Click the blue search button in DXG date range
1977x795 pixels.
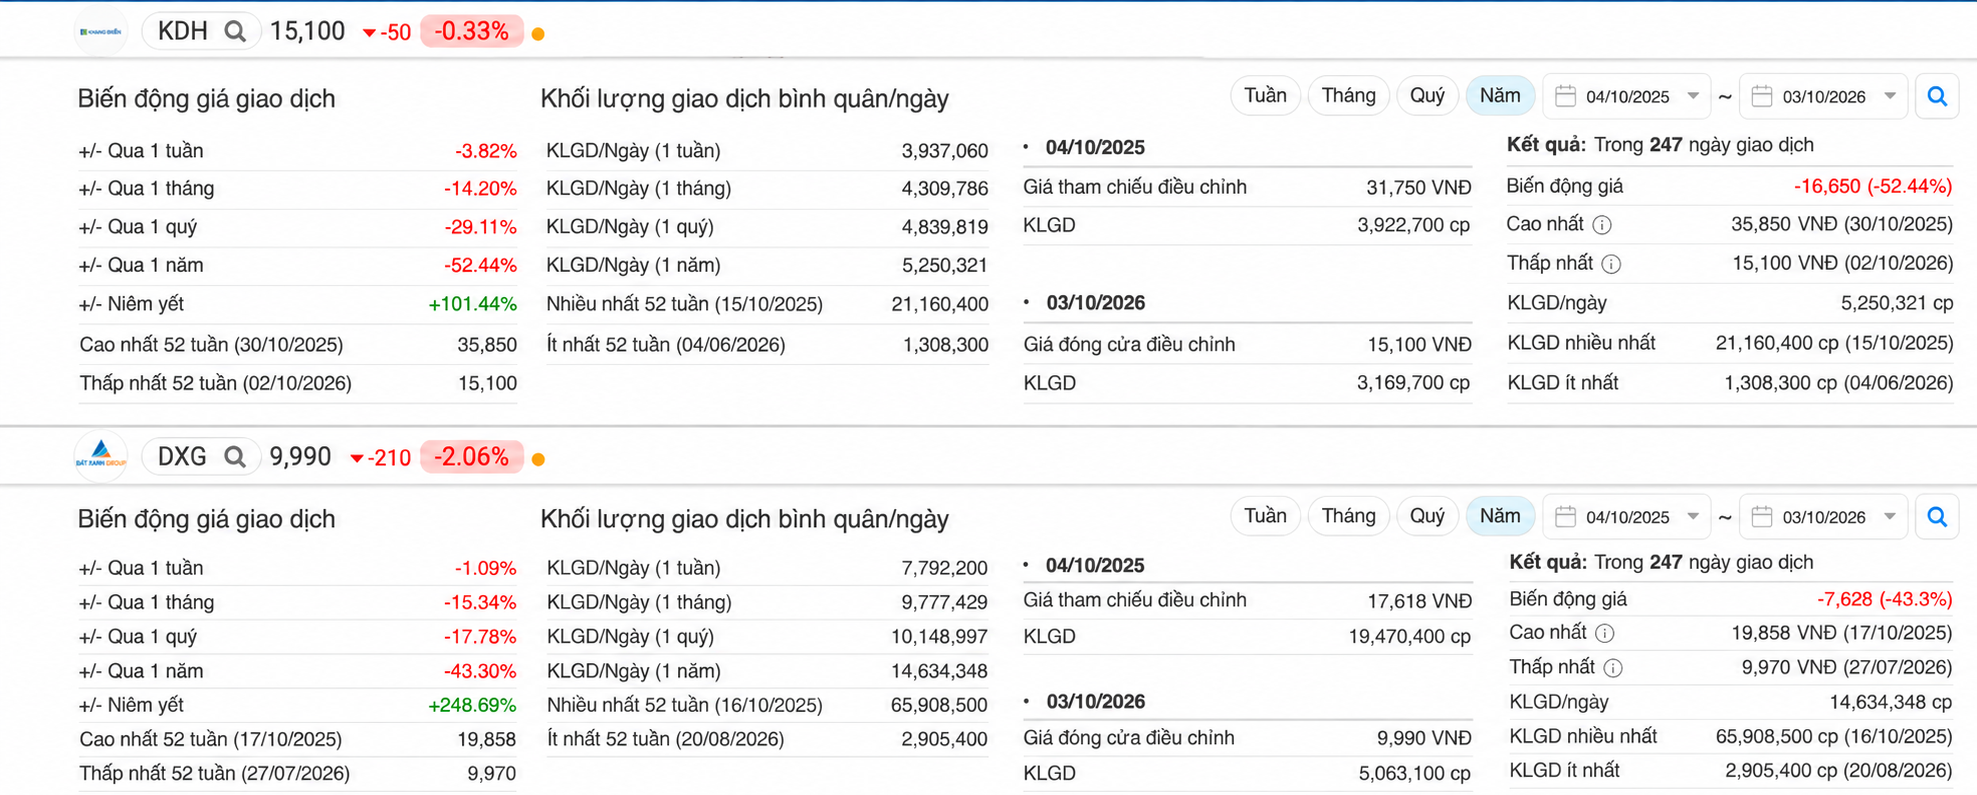(1937, 517)
